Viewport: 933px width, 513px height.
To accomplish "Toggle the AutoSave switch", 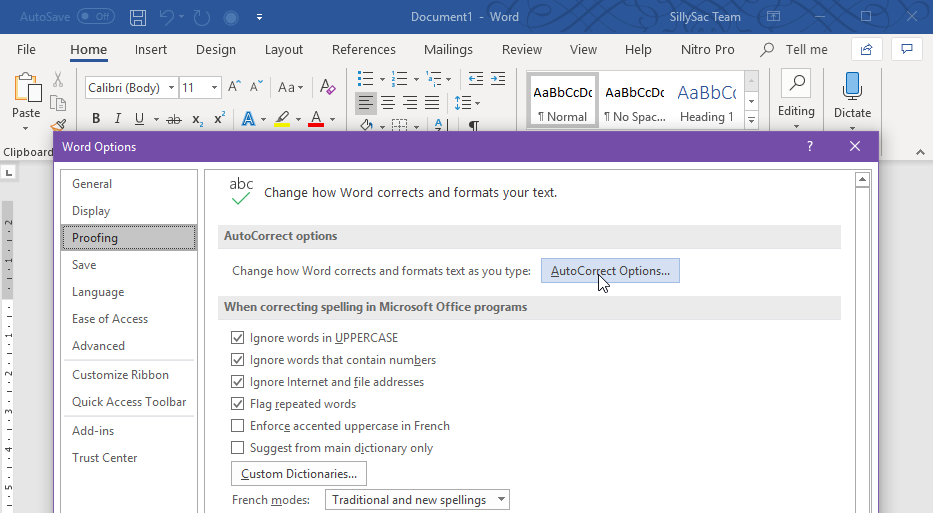I will (96, 17).
